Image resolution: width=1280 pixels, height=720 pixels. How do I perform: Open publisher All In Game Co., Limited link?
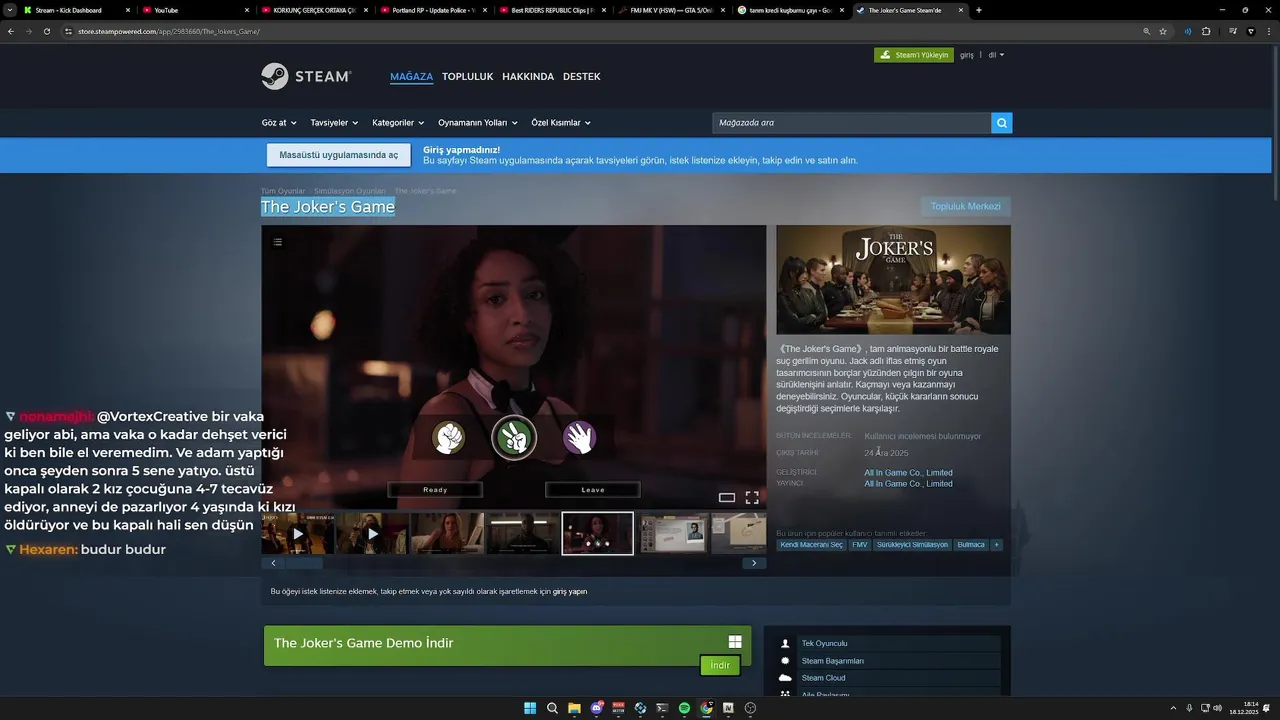908,484
